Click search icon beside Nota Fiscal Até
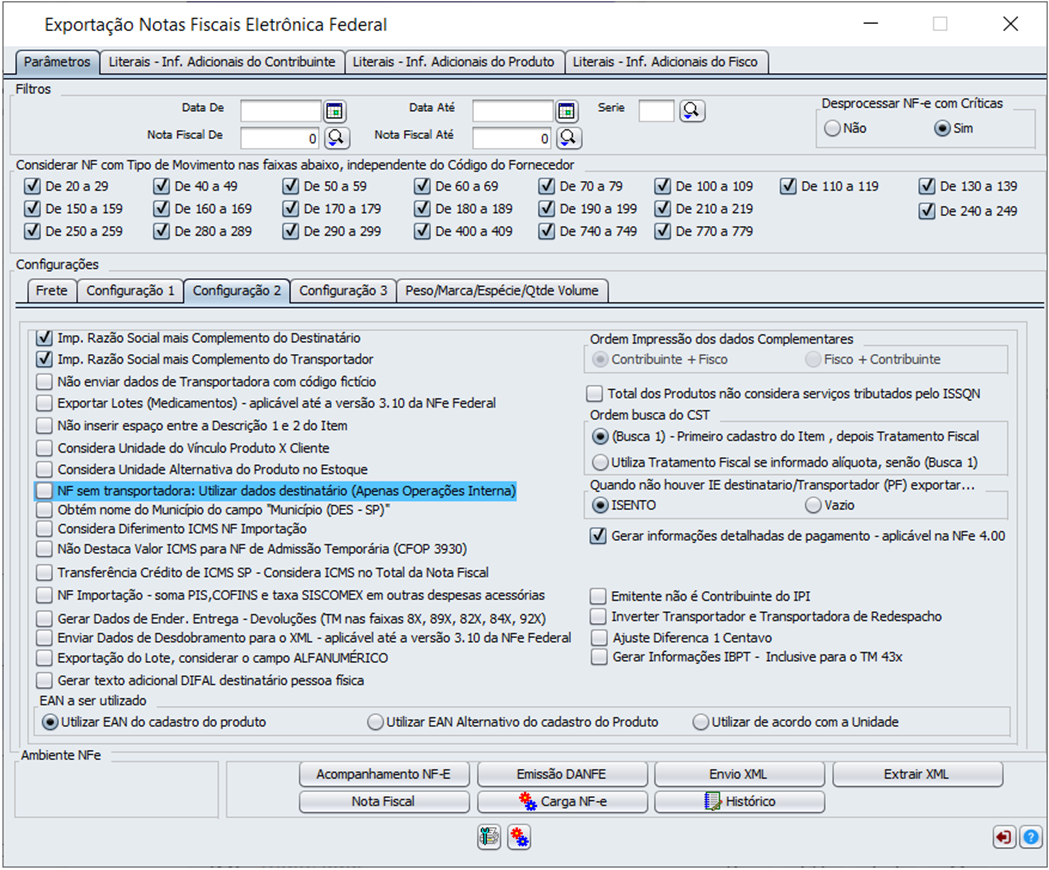This screenshot has width=1049, height=870. point(568,138)
